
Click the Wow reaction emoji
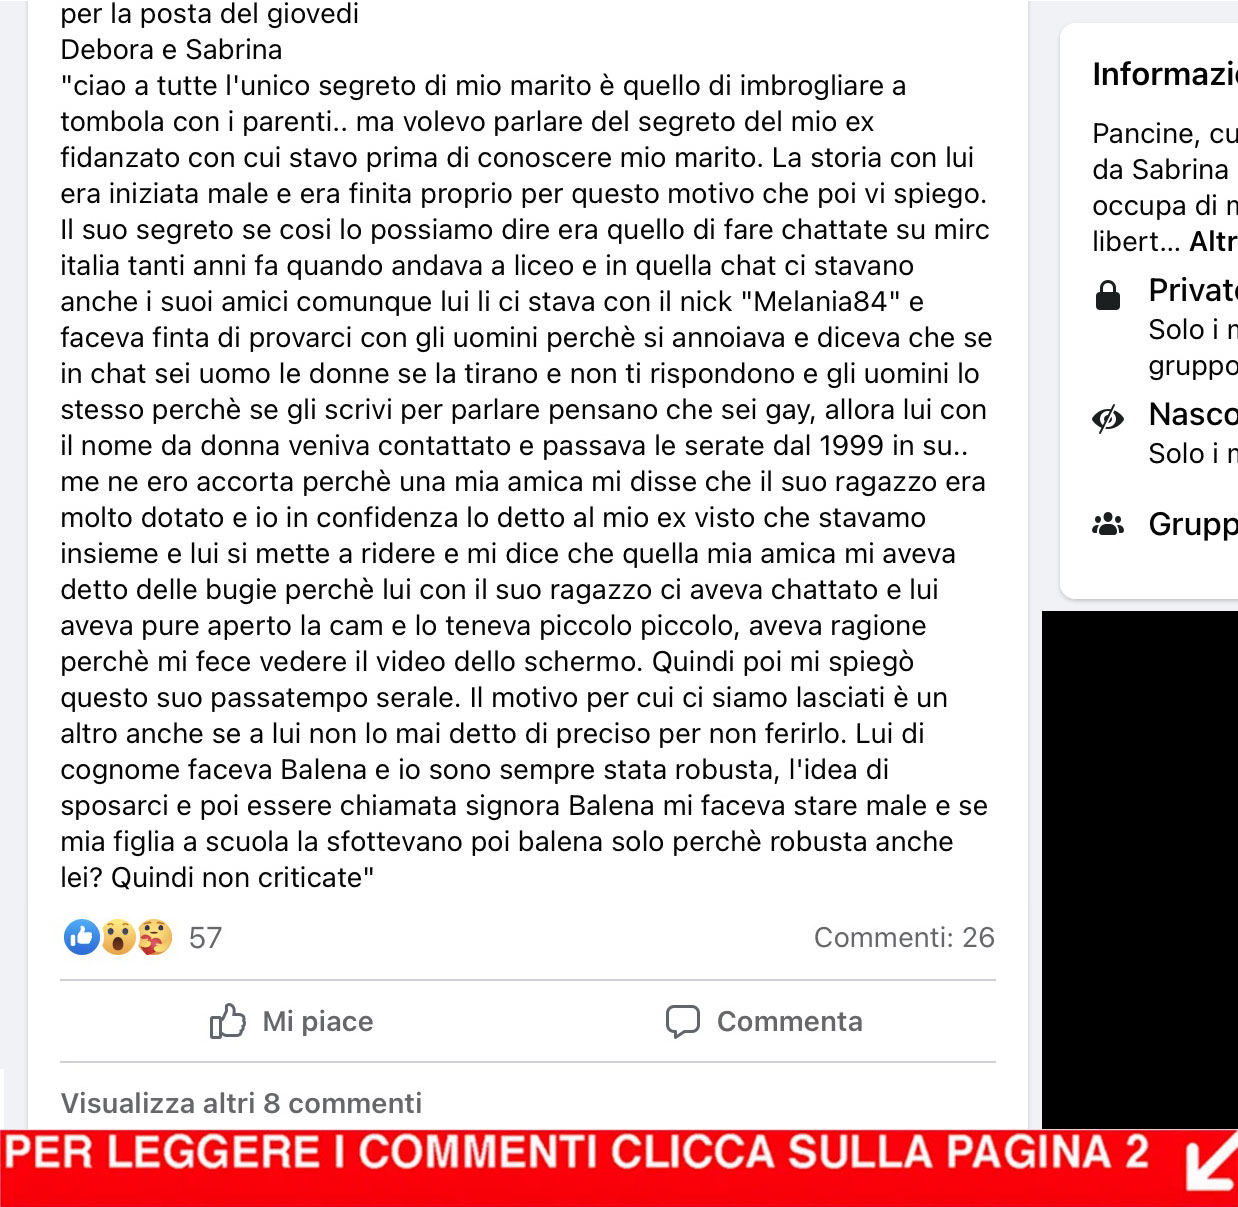click(118, 937)
